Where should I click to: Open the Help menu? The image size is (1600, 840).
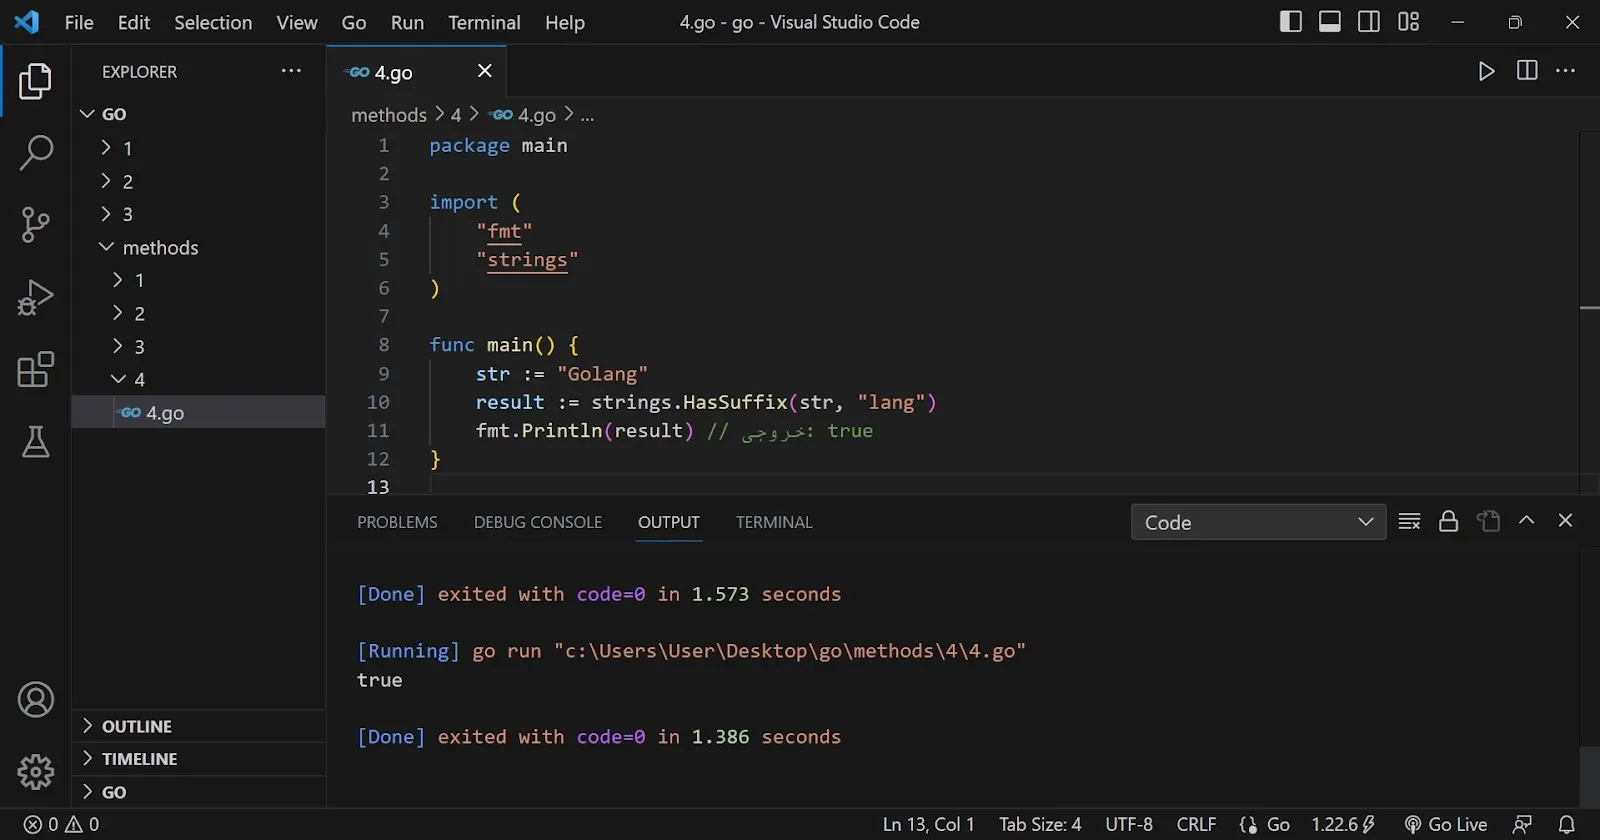coord(565,22)
